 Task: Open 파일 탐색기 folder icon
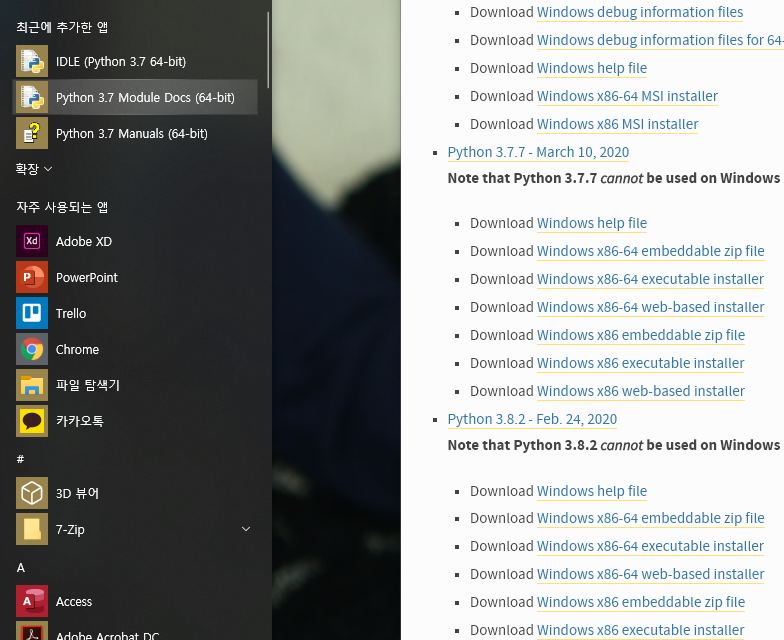(x=32, y=385)
